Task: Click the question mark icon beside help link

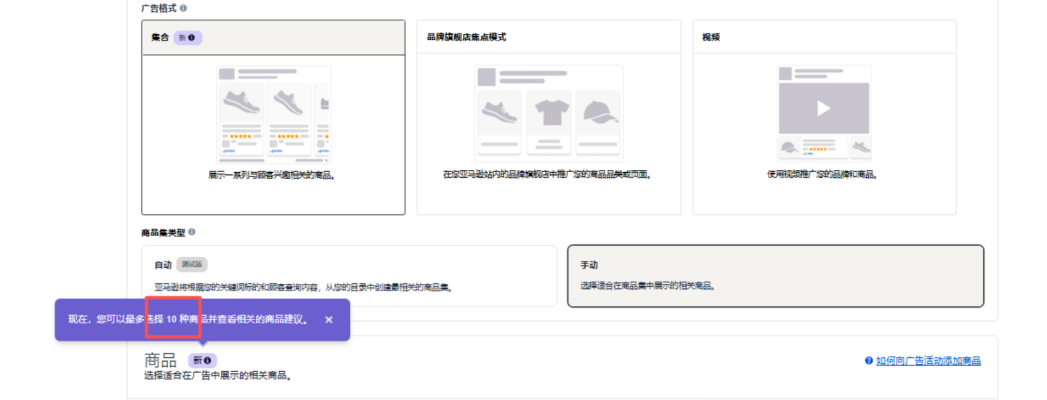Action: pyautogui.click(x=869, y=361)
